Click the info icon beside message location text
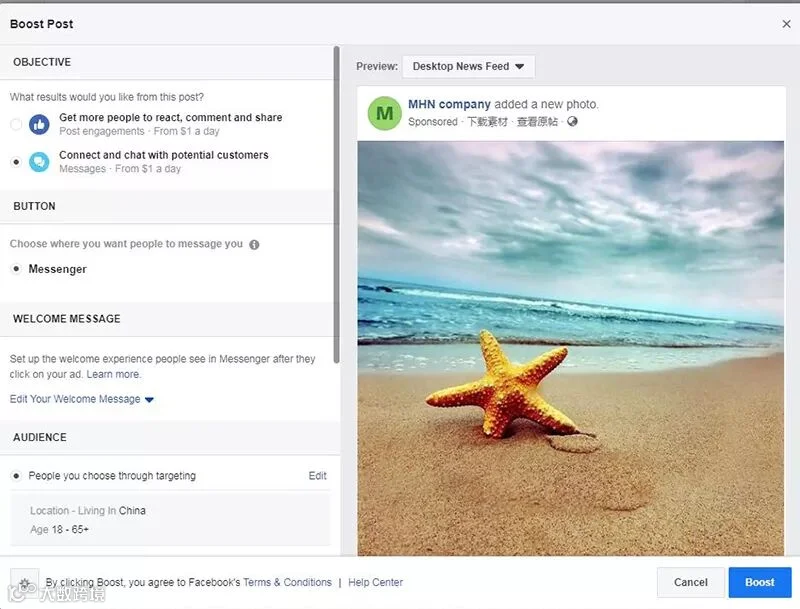Screen dimensions: 800x609 [x=254, y=245]
